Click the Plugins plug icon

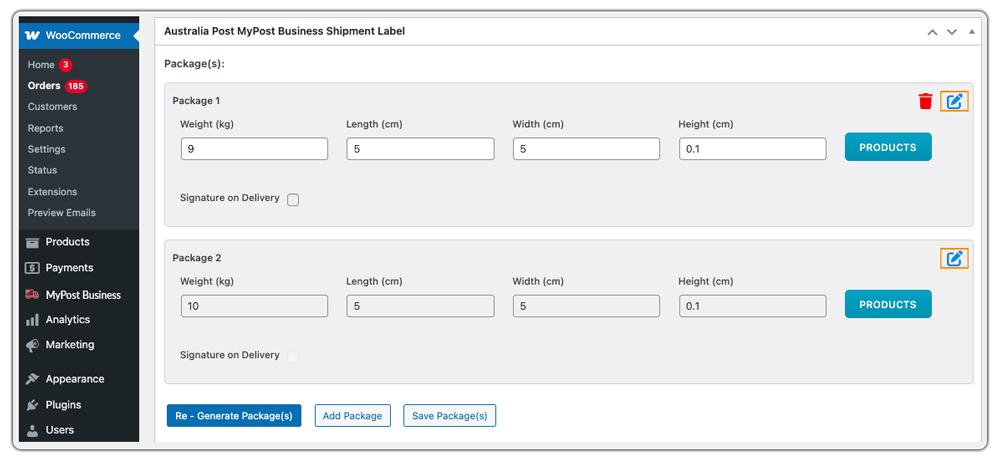pos(33,405)
